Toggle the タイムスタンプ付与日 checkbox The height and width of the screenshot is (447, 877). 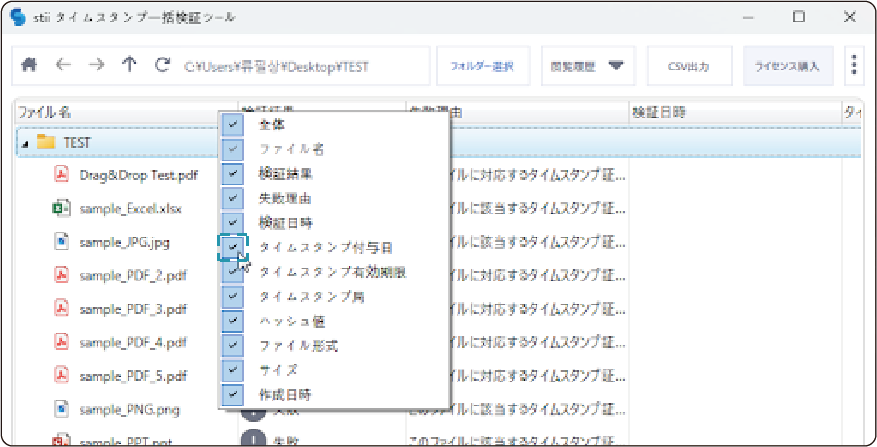coord(233,246)
